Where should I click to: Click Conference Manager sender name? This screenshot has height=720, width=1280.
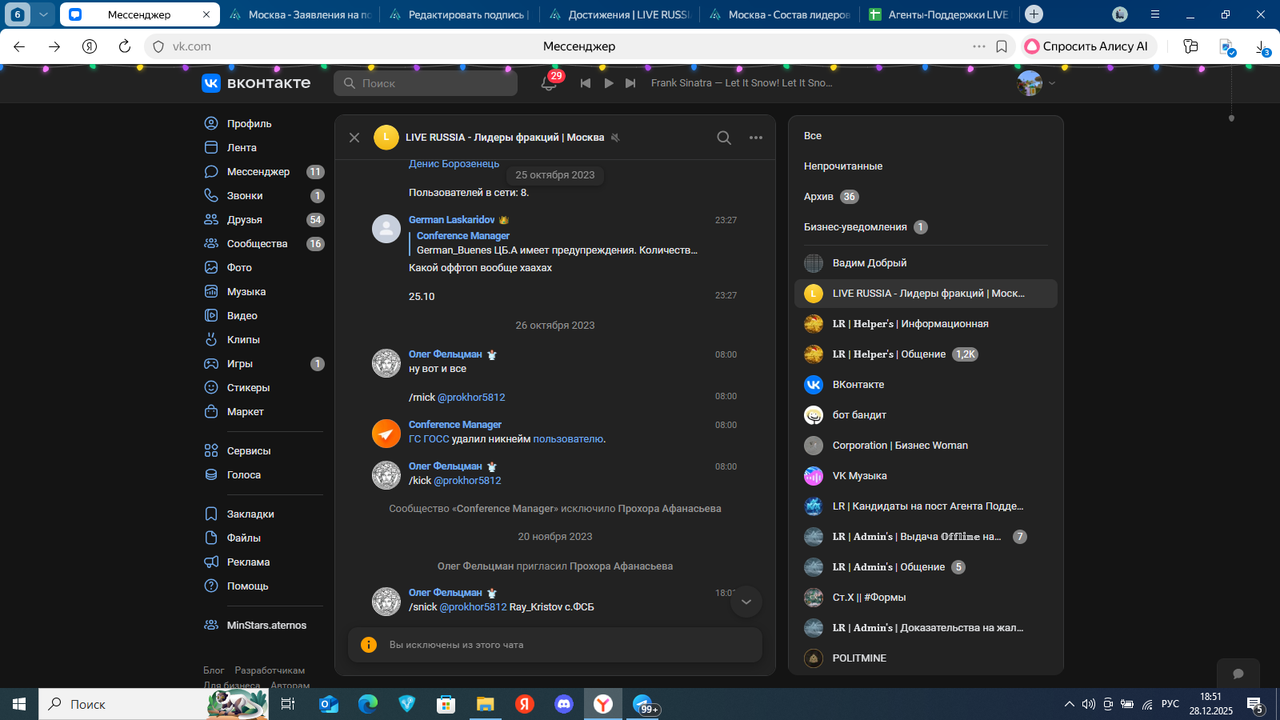(455, 425)
